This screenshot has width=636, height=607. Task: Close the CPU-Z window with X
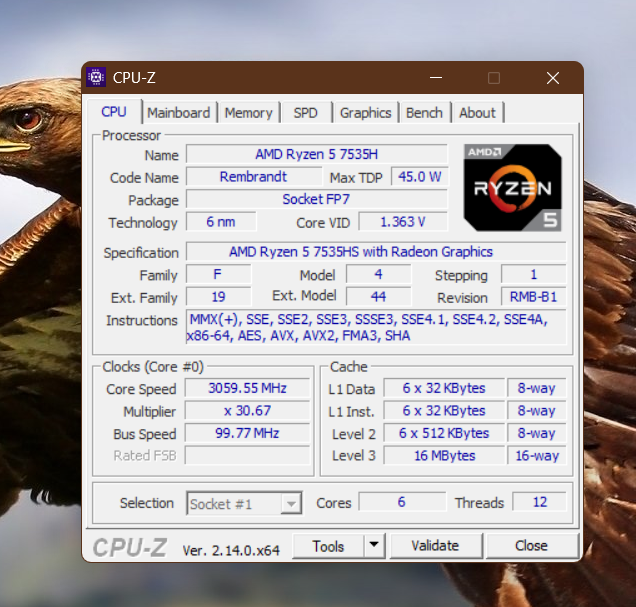(553, 77)
